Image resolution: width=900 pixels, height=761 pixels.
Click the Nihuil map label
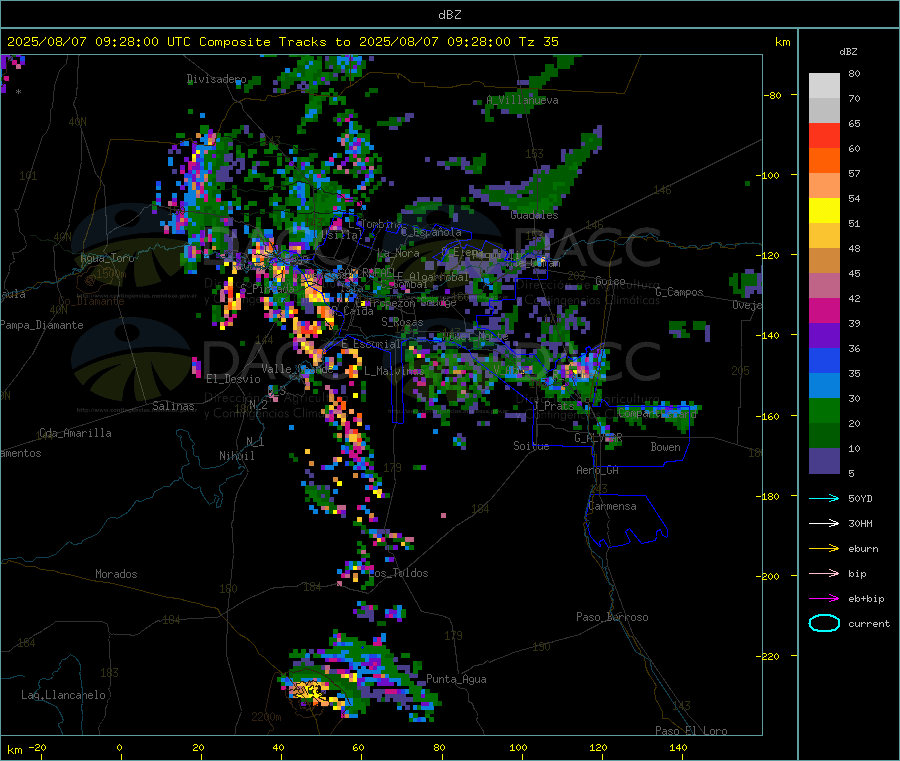pyautogui.click(x=237, y=456)
